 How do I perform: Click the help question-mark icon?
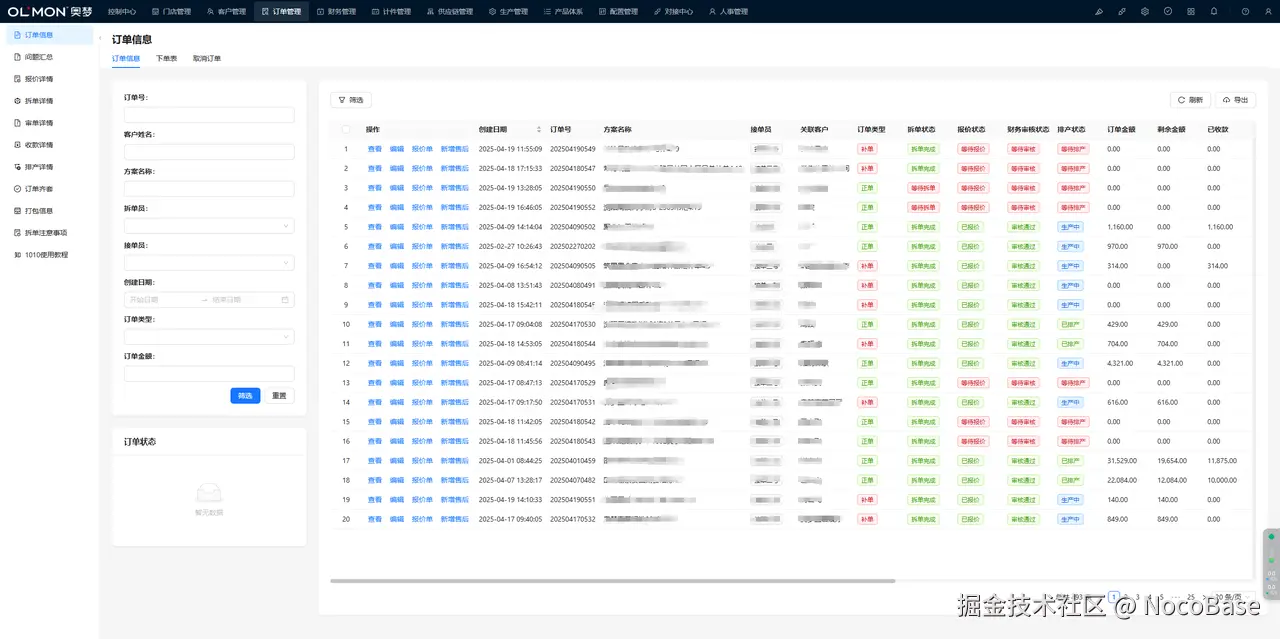[1245, 11]
